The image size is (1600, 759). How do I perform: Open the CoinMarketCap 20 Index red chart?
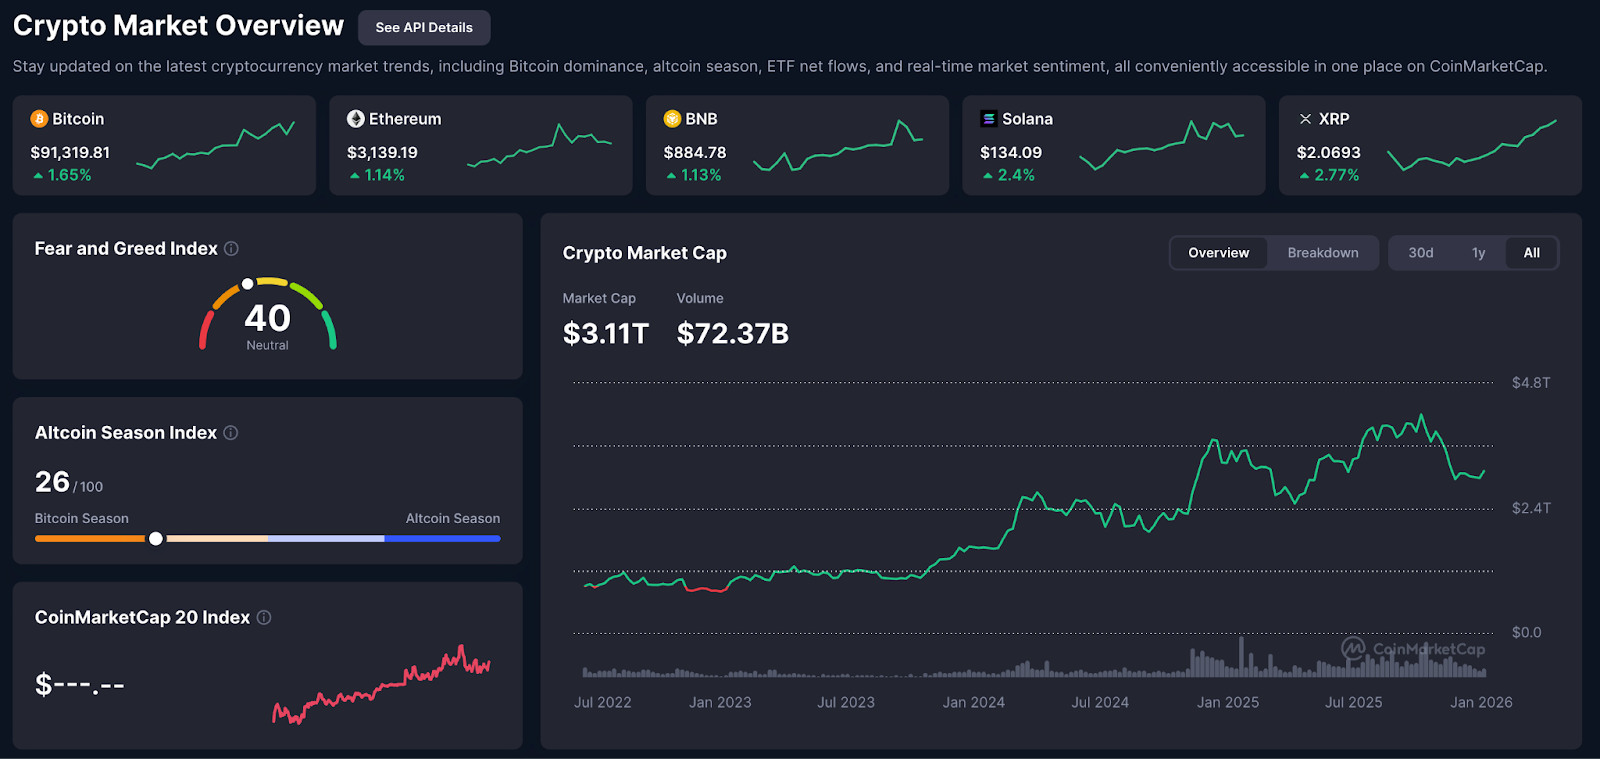[381, 685]
